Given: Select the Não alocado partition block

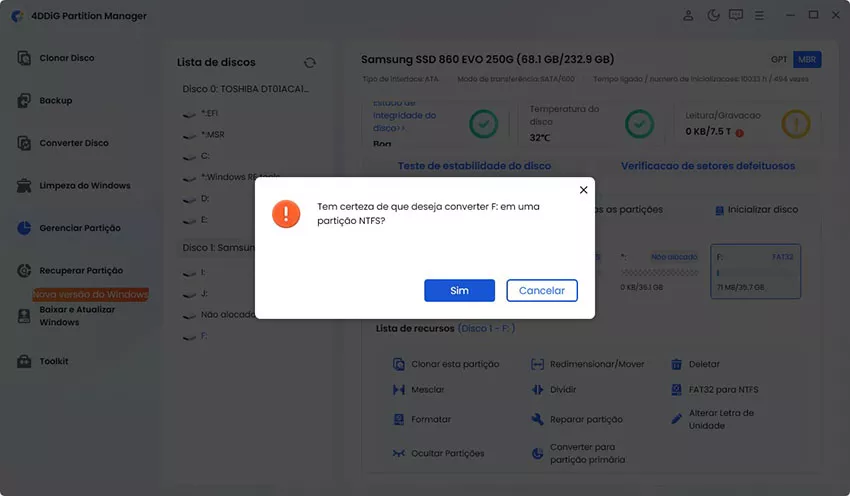Looking at the screenshot, I should coord(659,272).
